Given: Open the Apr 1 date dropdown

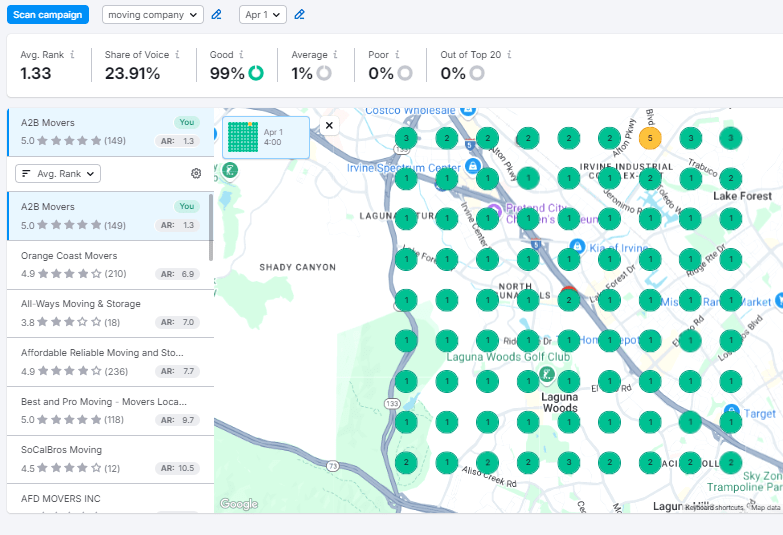Looking at the screenshot, I should pyautogui.click(x=263, y=14).
